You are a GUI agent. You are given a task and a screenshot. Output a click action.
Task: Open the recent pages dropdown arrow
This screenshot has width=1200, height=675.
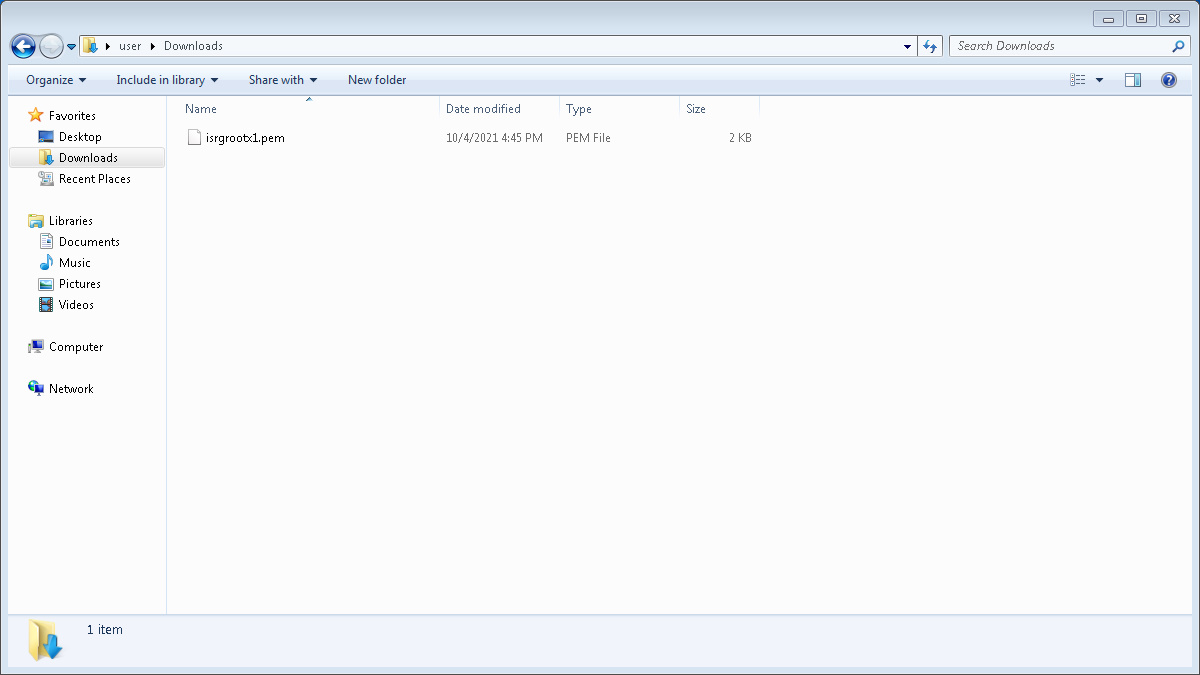click(72, 47)
